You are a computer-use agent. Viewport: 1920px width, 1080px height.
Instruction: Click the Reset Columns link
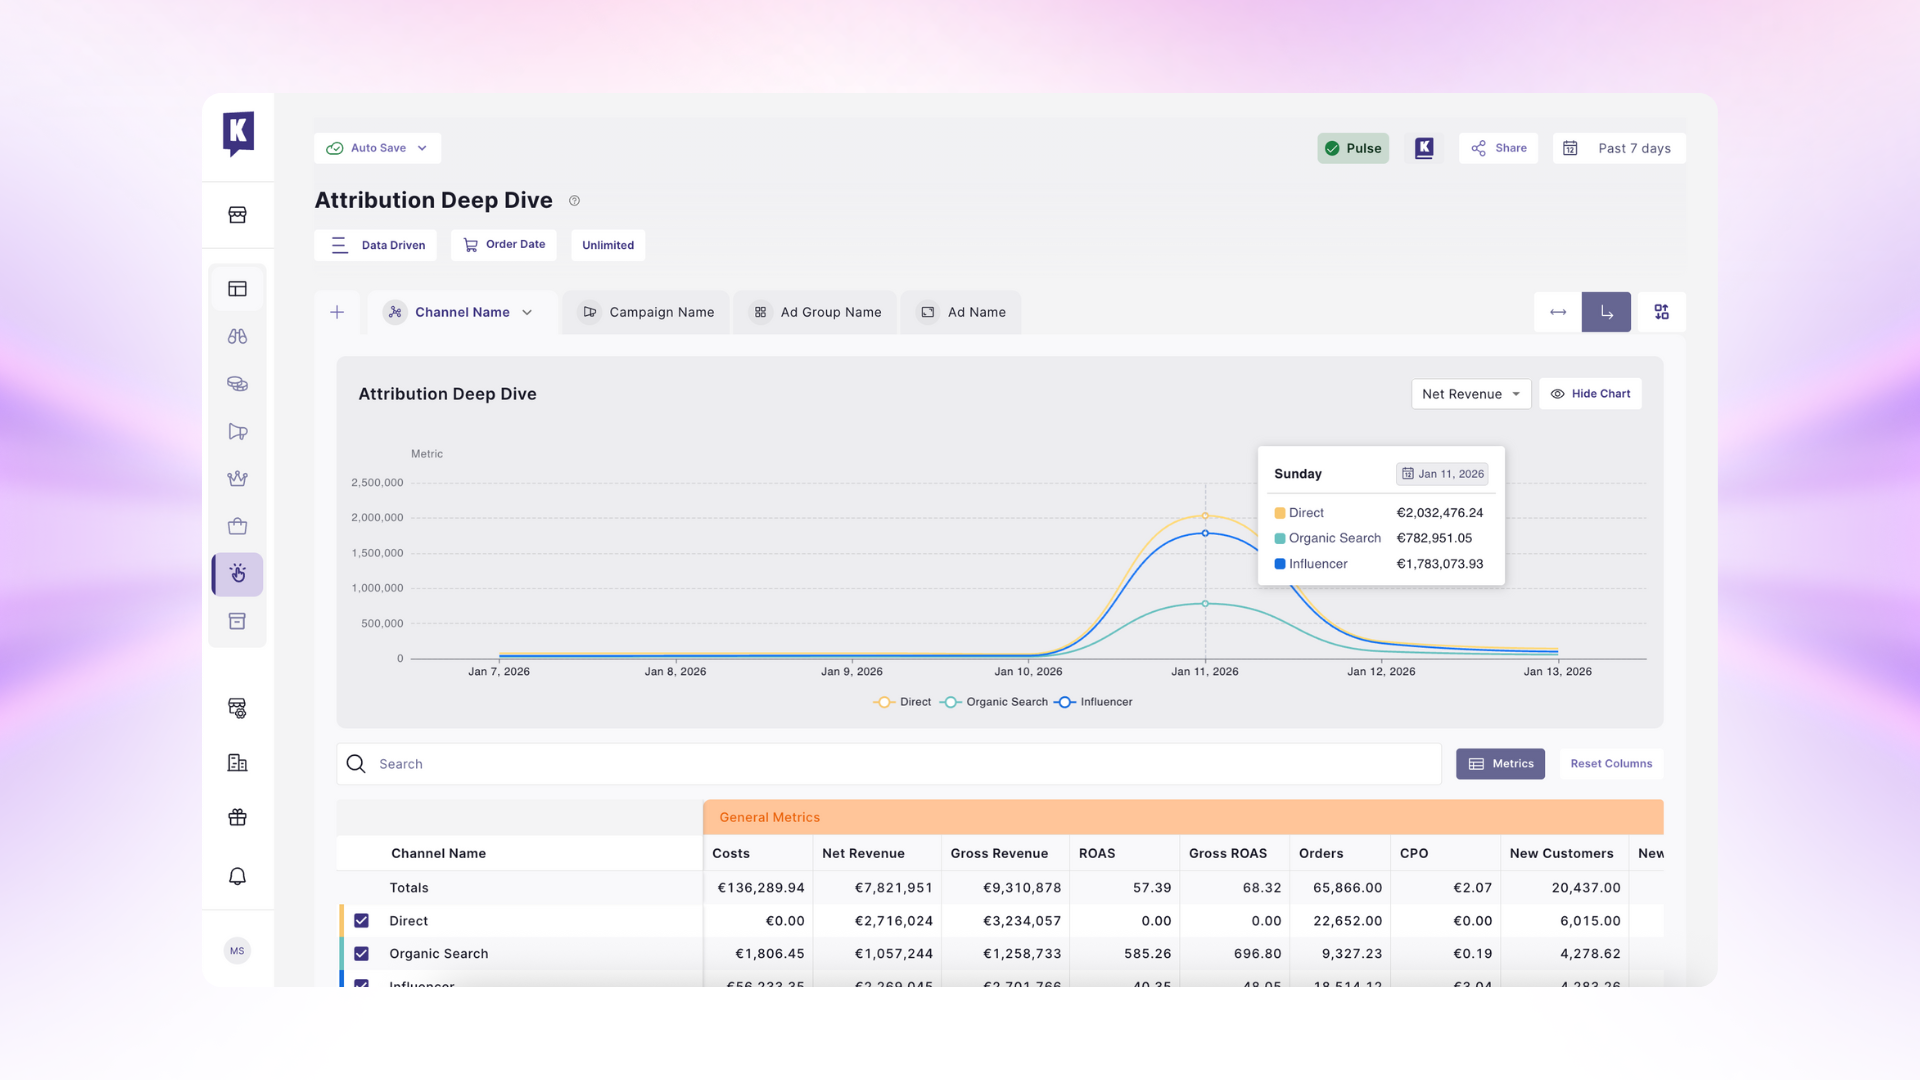[1610, 764]
